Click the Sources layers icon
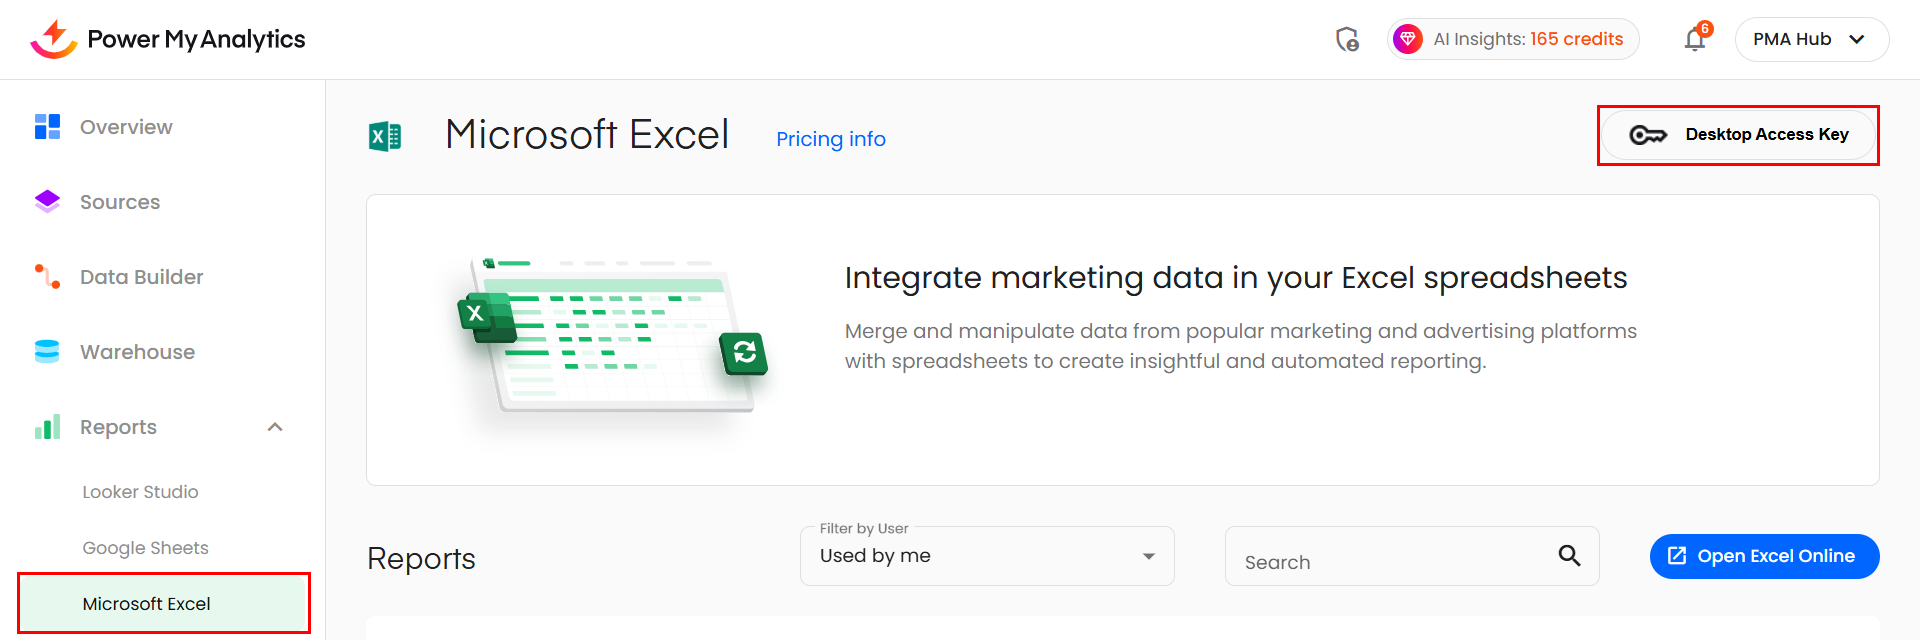 pos(47,202)
